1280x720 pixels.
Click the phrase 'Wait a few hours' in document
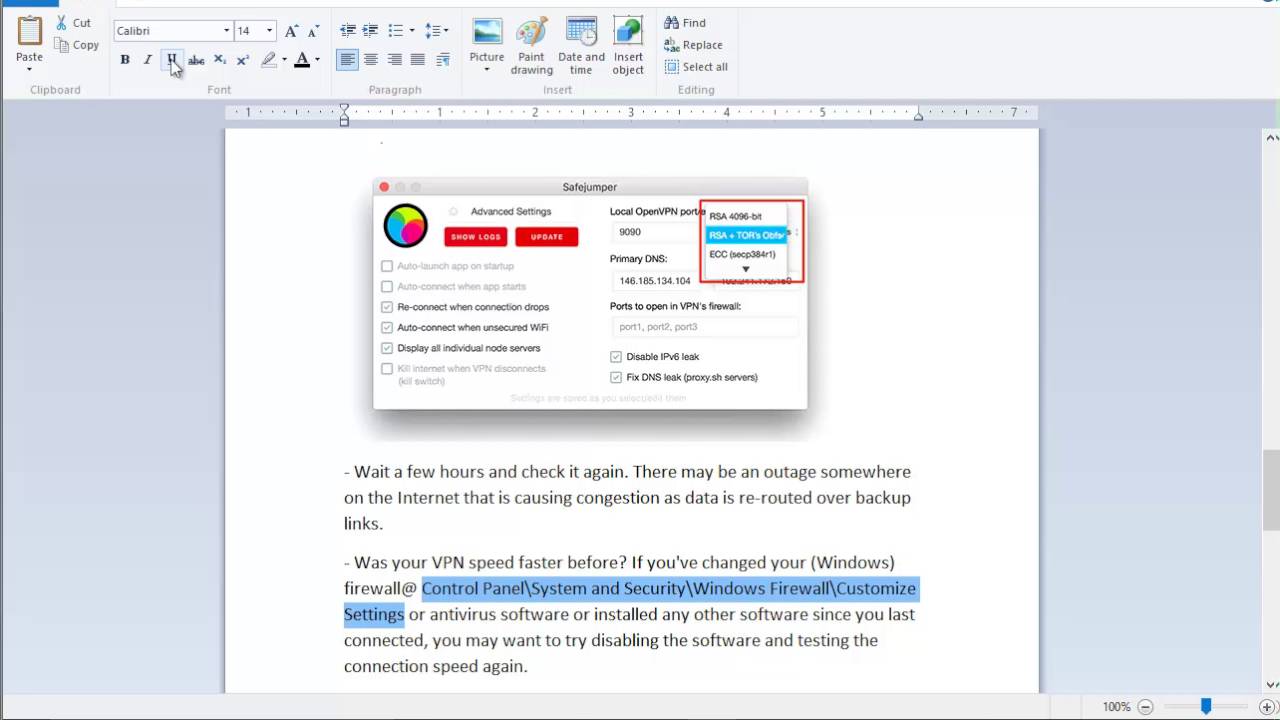click(419, 471)
